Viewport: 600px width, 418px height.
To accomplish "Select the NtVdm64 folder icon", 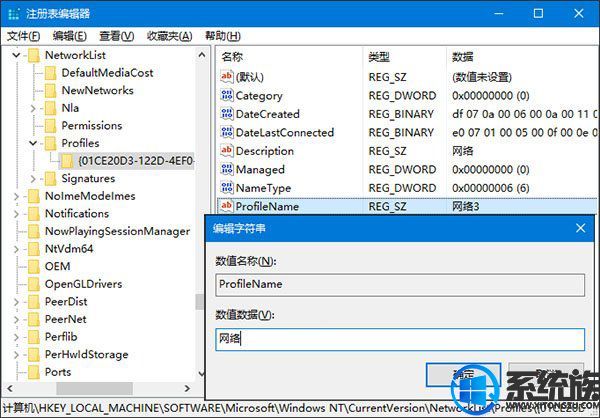I will (x=34, y=249).
